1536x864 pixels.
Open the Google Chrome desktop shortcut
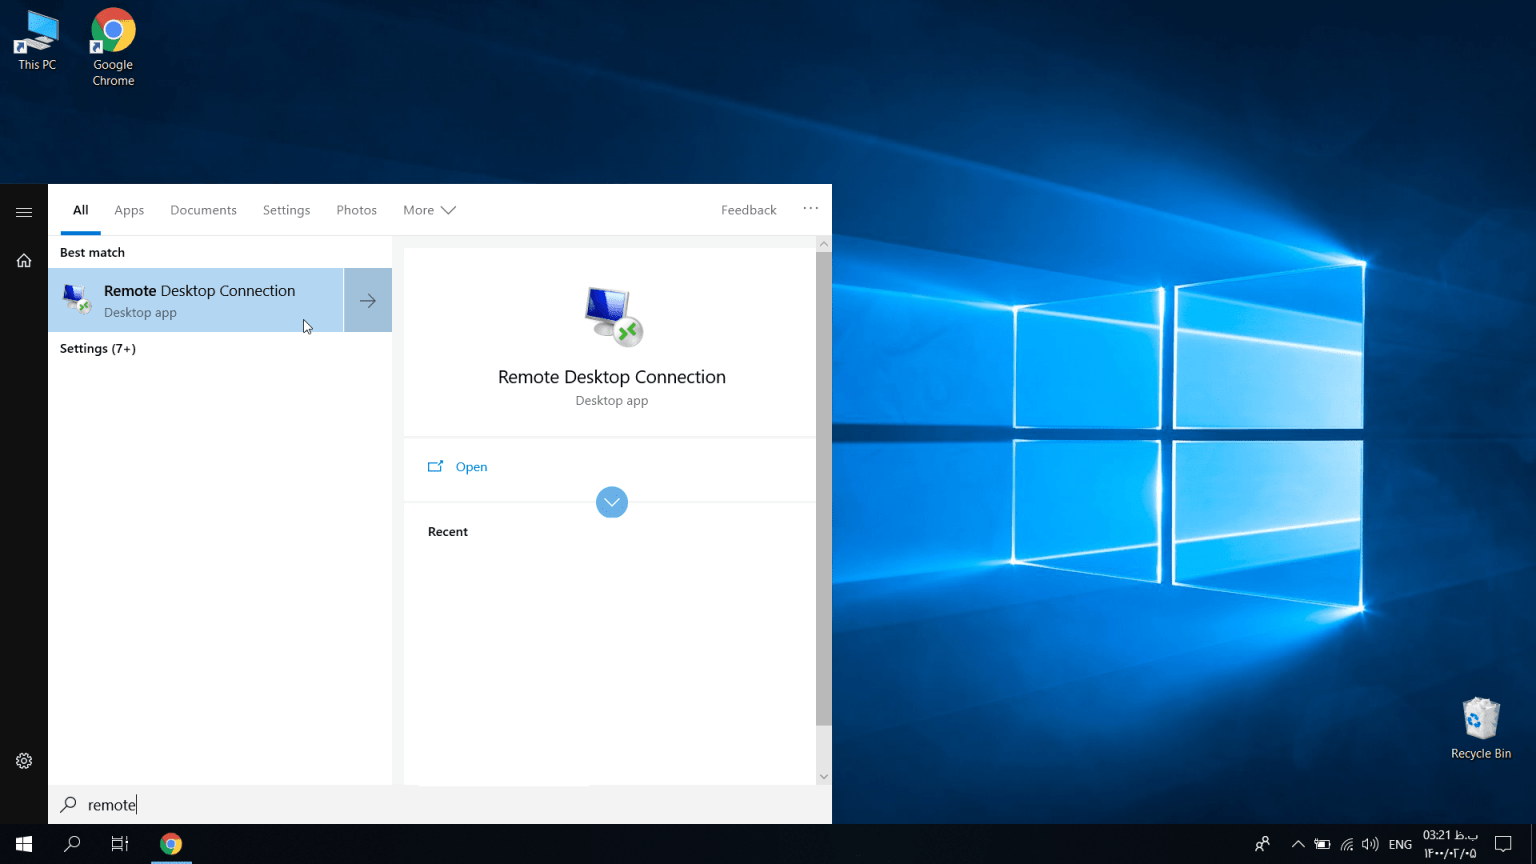click(113, 47)
